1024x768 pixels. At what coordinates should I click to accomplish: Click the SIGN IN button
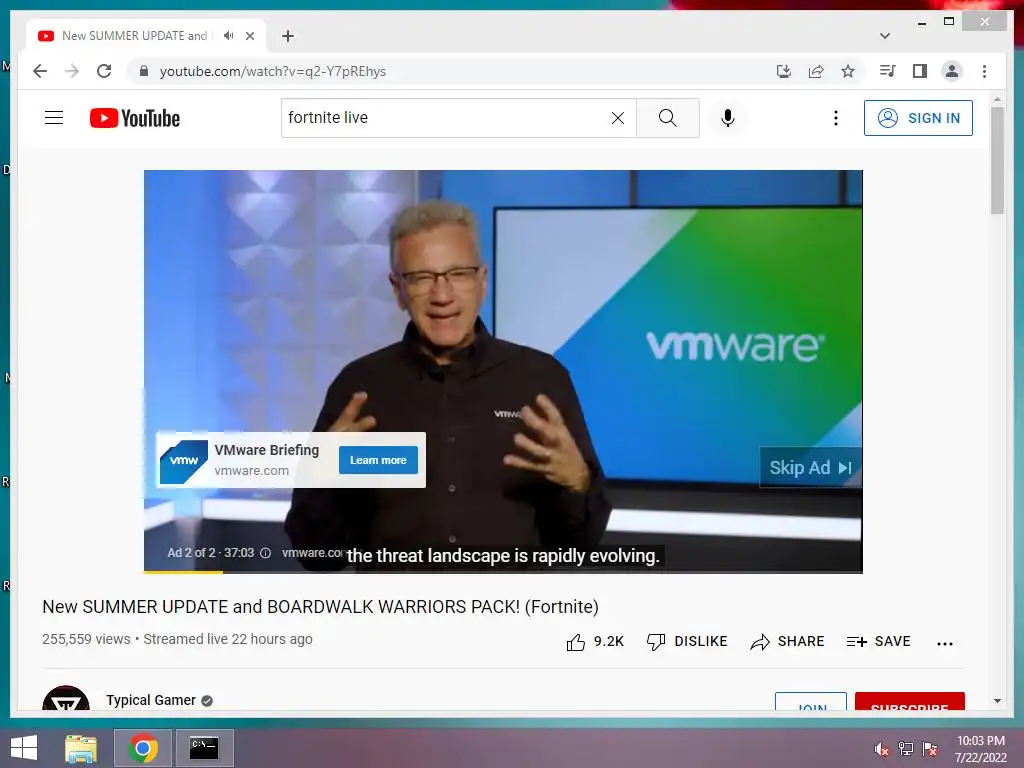tap(918, 118)
